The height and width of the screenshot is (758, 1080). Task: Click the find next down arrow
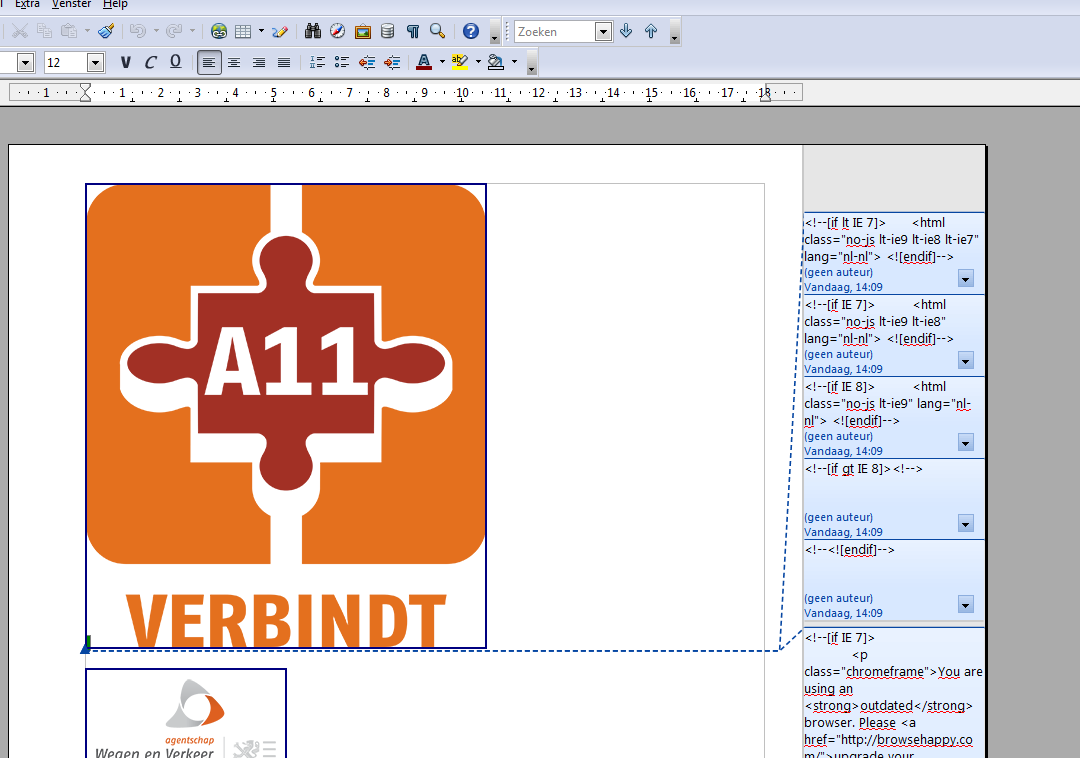(627, 32)
